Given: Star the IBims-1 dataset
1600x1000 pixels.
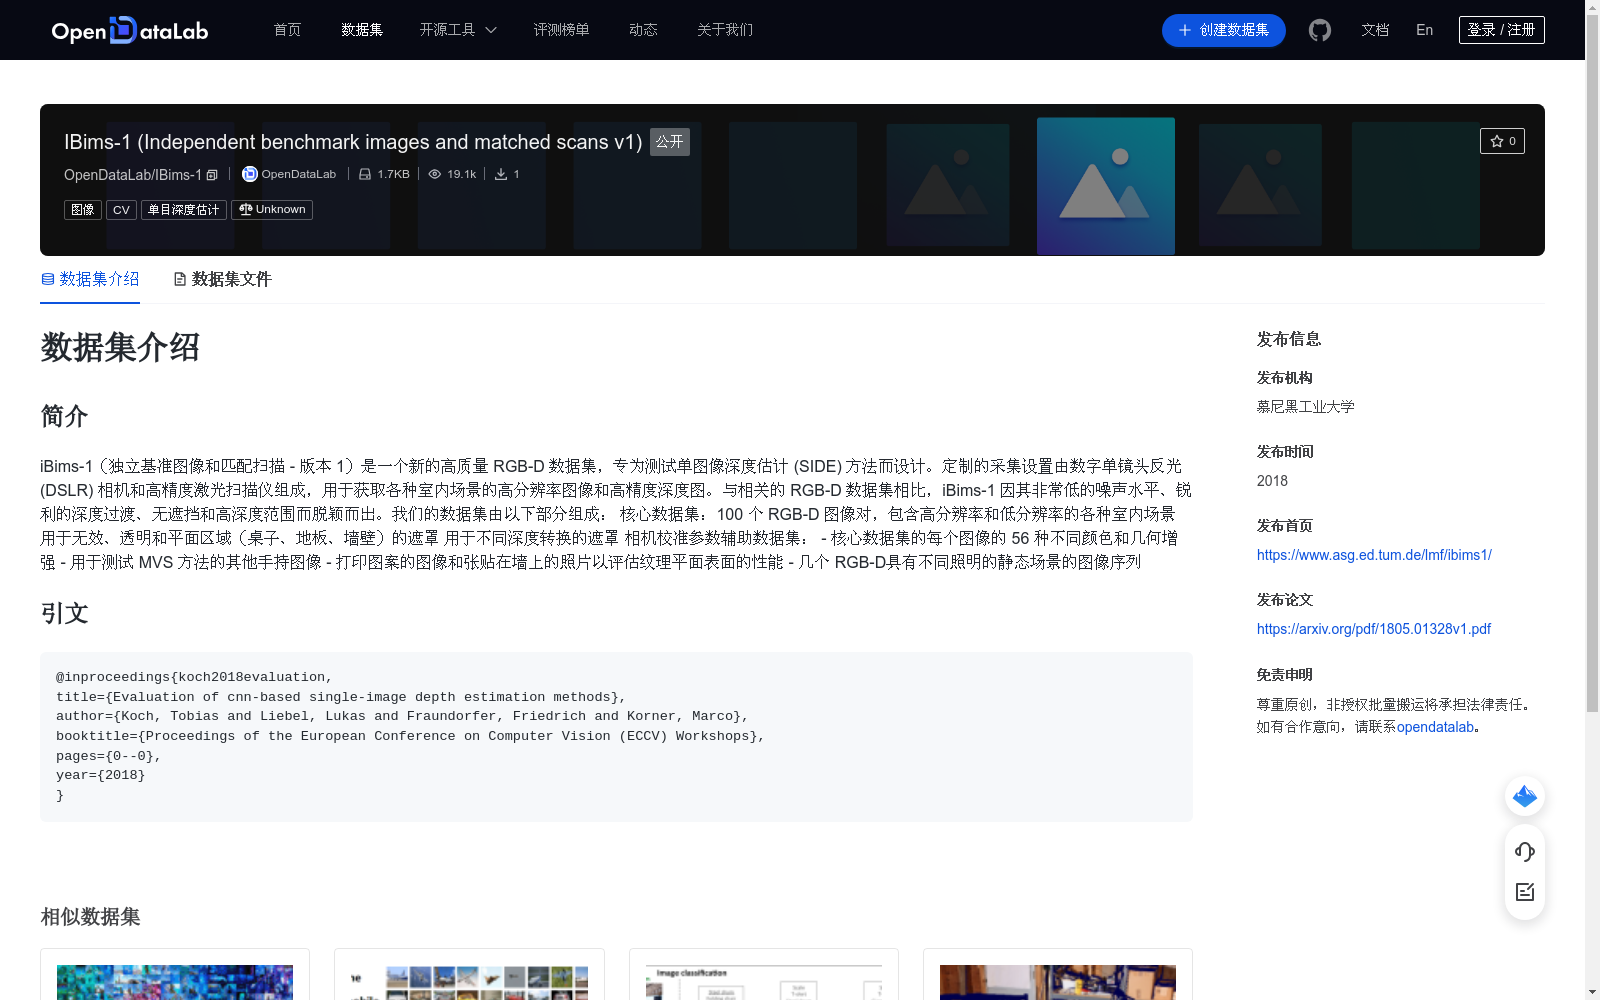Looking at the screenshot, I should tap(1502, 141).
